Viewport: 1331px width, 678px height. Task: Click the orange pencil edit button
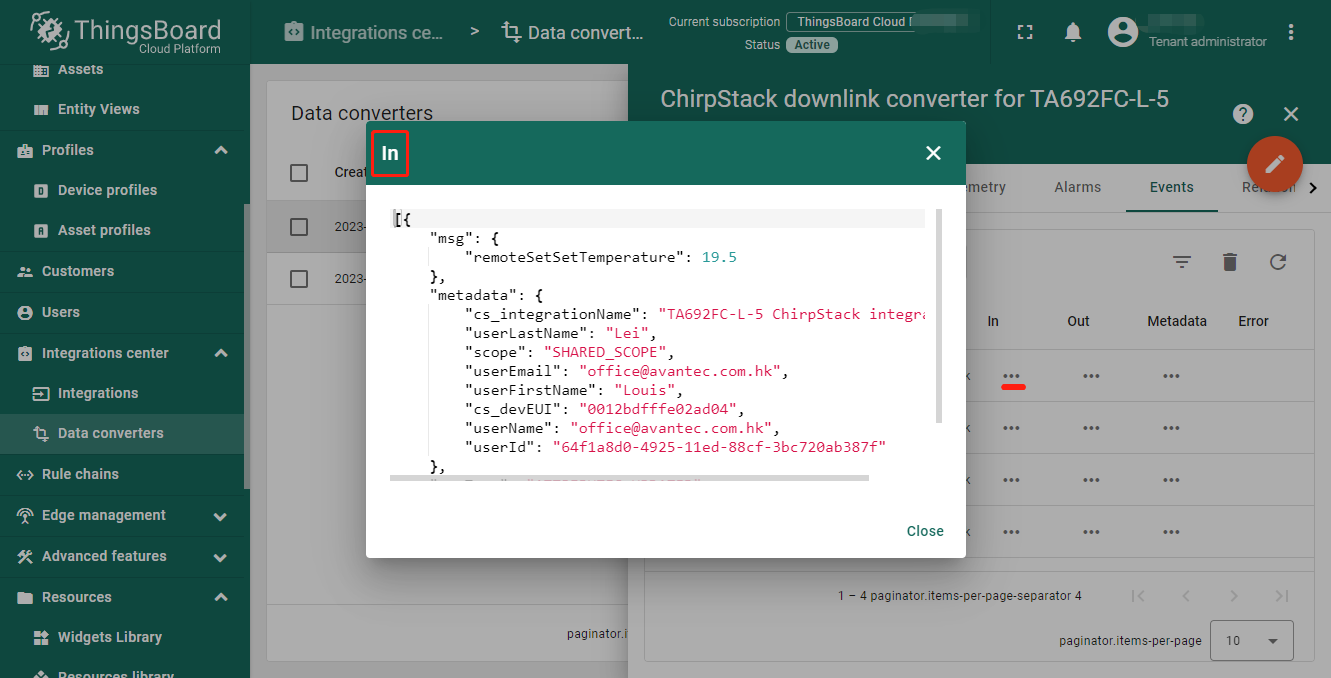[x=1275, y=163]
